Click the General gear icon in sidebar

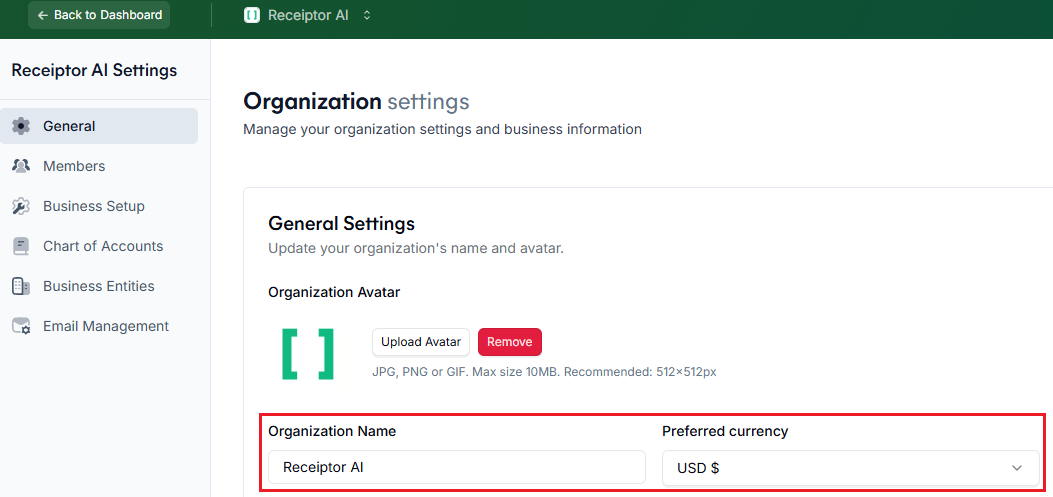tap(21, 126)
